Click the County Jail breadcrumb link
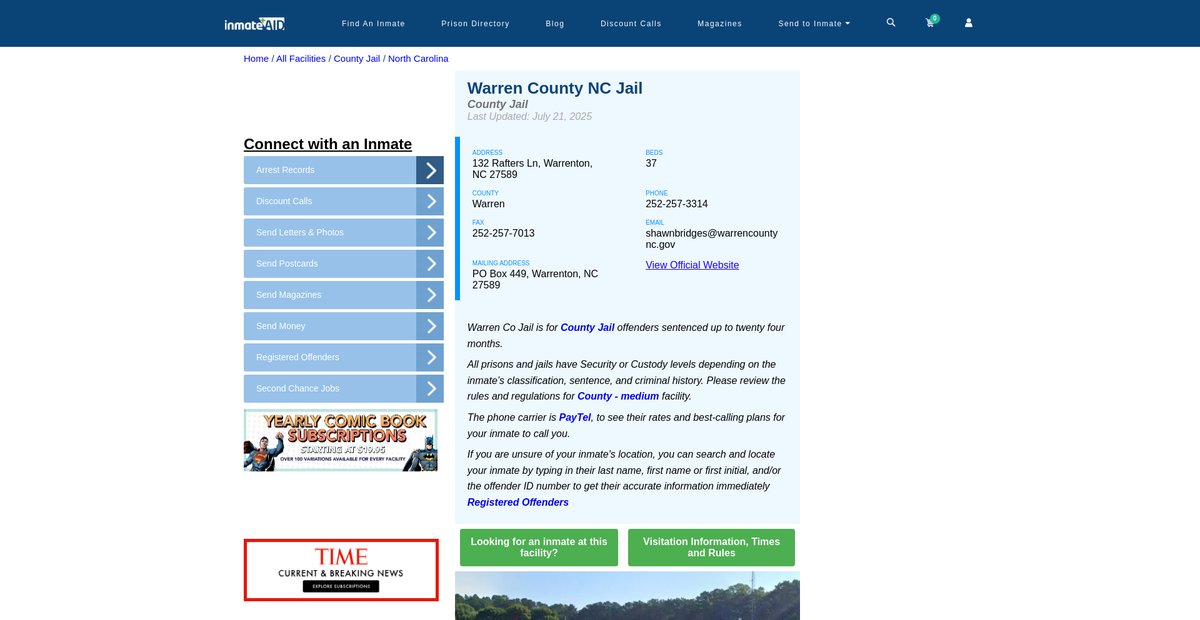This screenshot has height=620, width=1200. coord(357,59)
